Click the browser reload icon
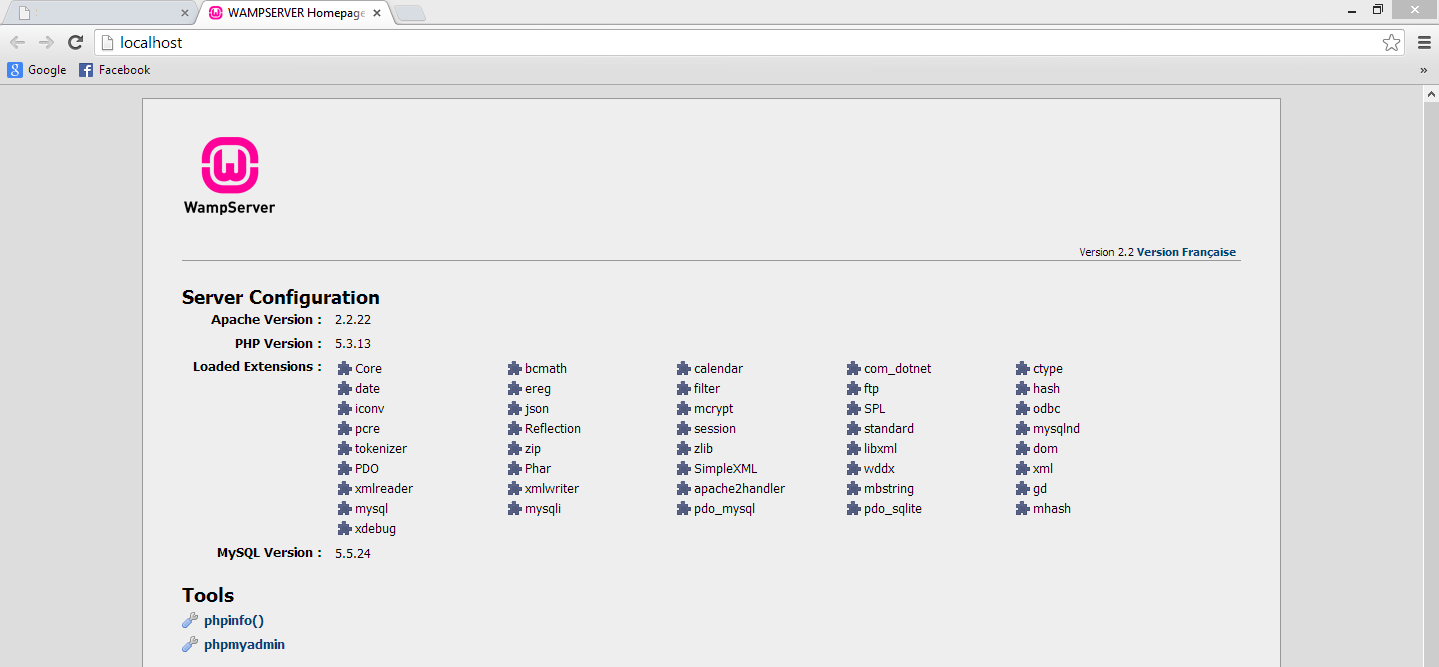 click(x=75, y=42)
